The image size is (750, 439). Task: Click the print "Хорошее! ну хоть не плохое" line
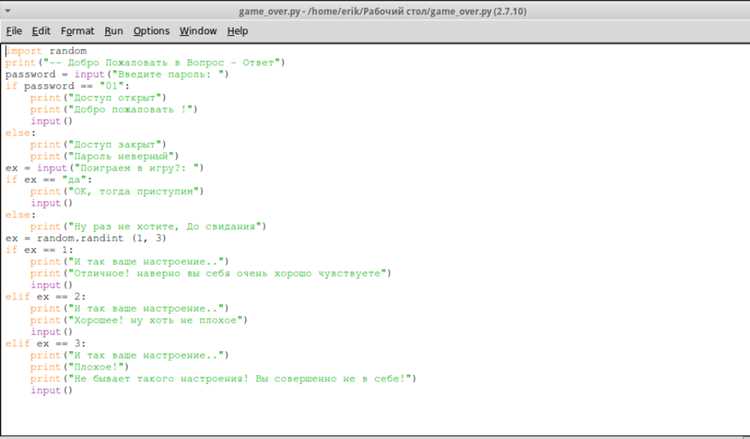tap(139, 320)
